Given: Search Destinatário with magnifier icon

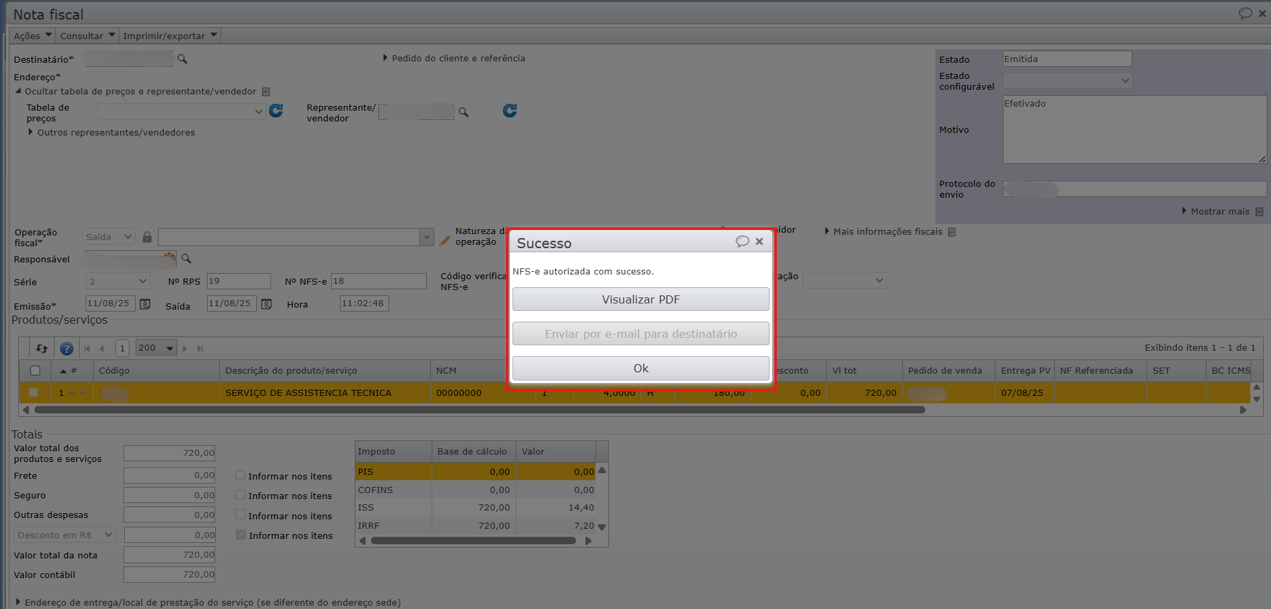Looking at the screenshot, I should [182, 60].
